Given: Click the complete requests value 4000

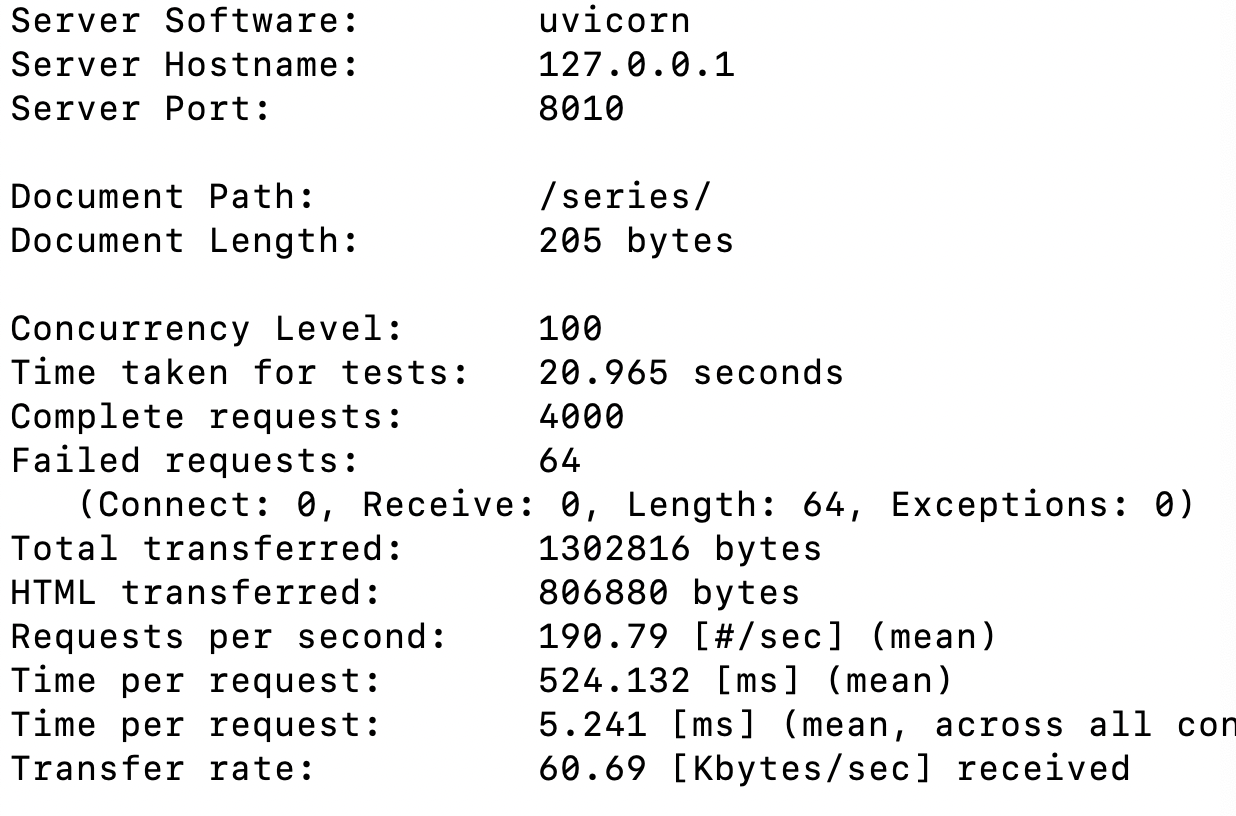Looking at the screenshot, I should tap(581, 417).
